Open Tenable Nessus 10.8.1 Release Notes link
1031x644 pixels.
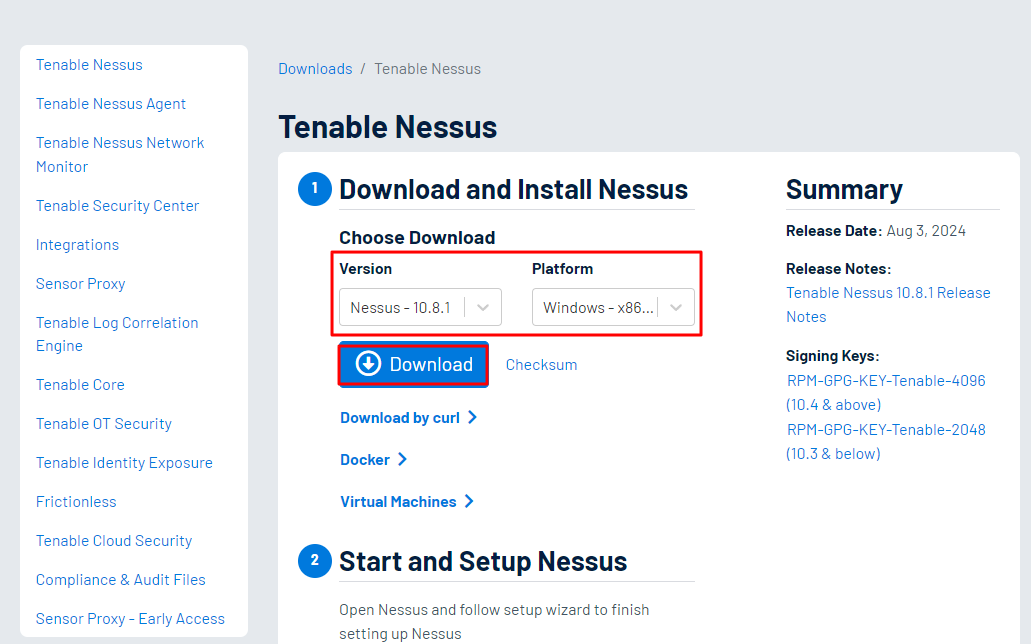[x=888, y=305]
